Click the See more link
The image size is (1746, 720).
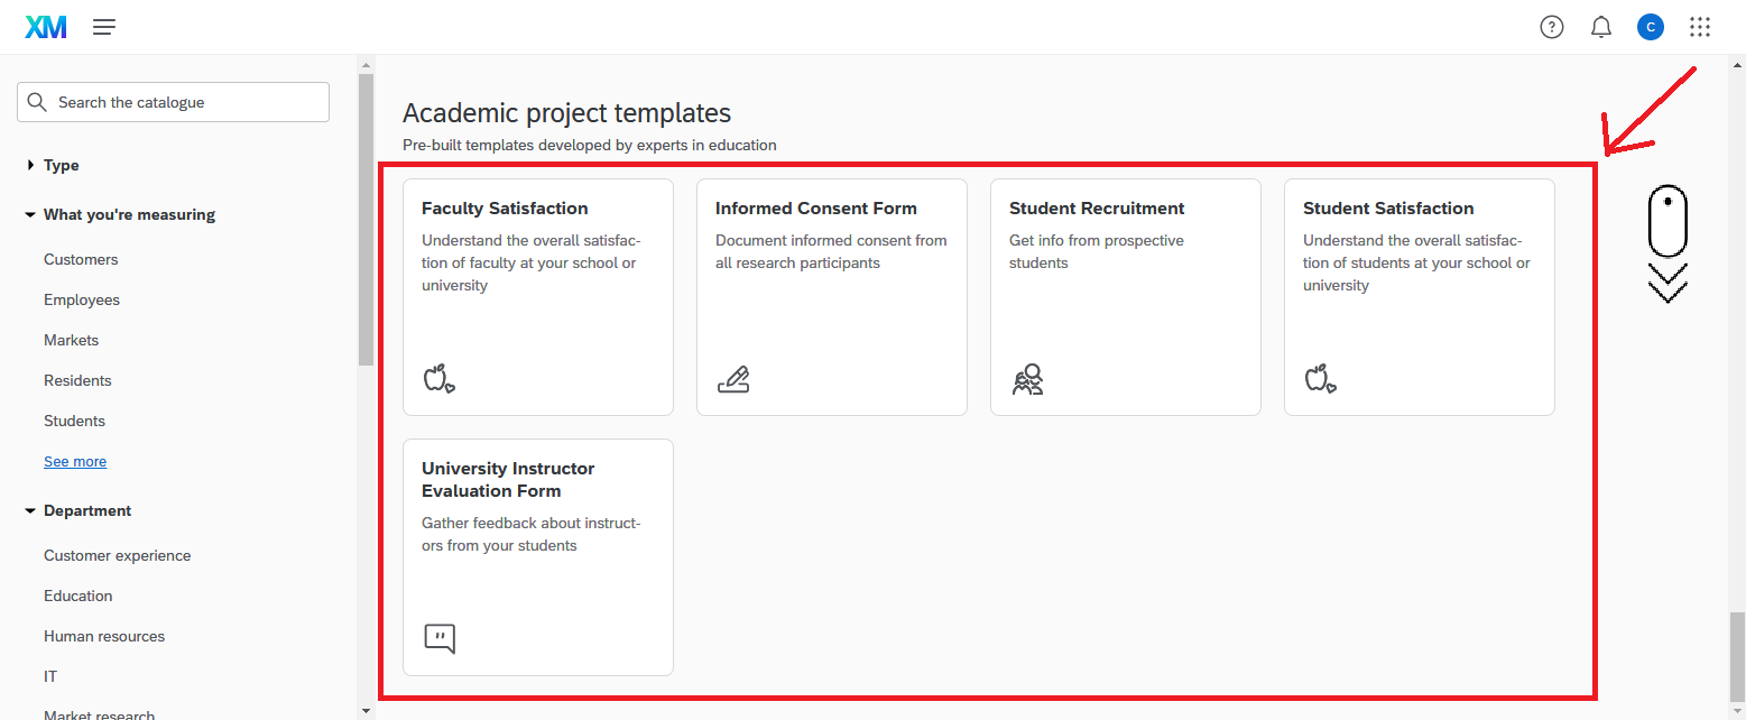coord(75,462)
